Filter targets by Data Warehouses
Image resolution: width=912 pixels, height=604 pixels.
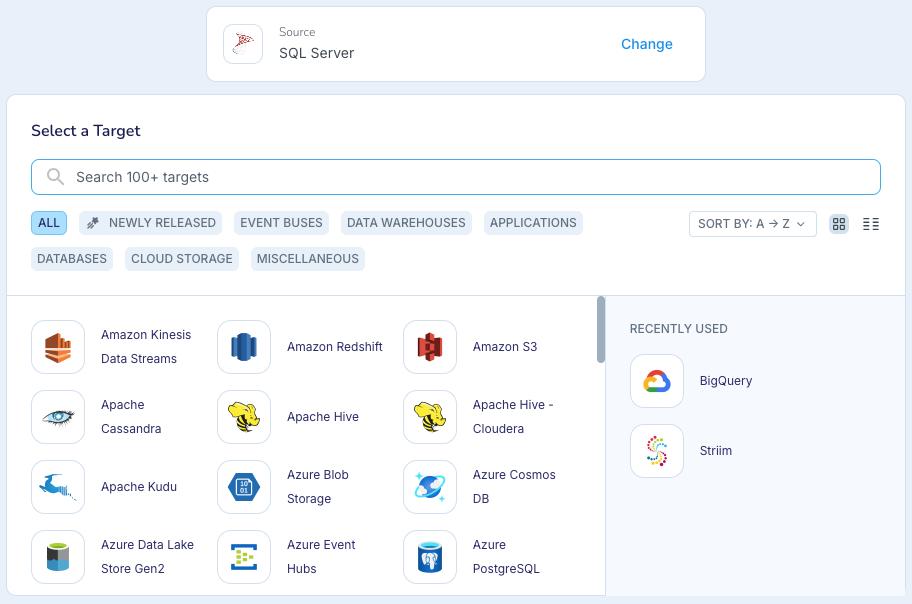tap(406, 223)
